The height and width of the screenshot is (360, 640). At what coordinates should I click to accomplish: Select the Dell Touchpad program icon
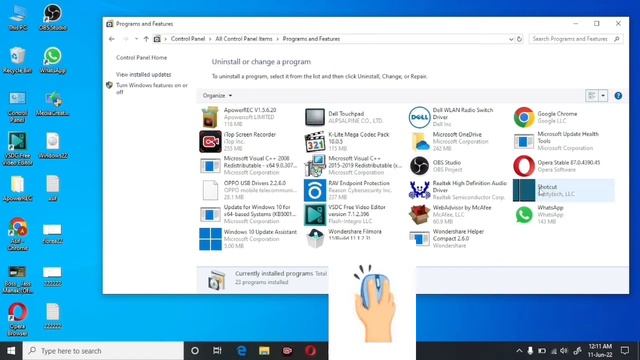point(315,117)
